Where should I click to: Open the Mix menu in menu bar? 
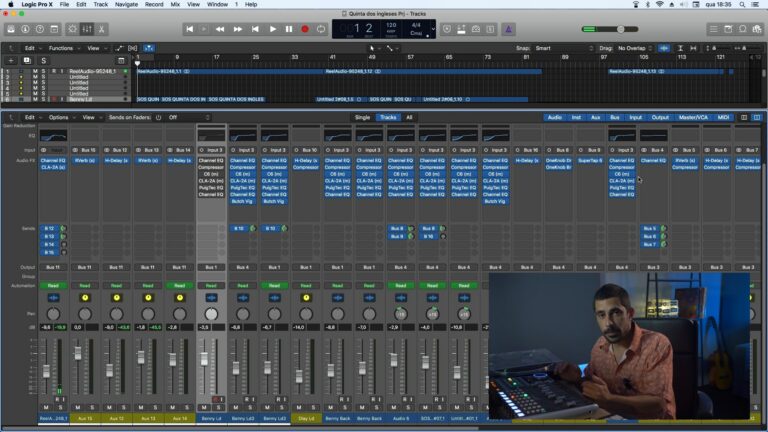click(175, 4)
